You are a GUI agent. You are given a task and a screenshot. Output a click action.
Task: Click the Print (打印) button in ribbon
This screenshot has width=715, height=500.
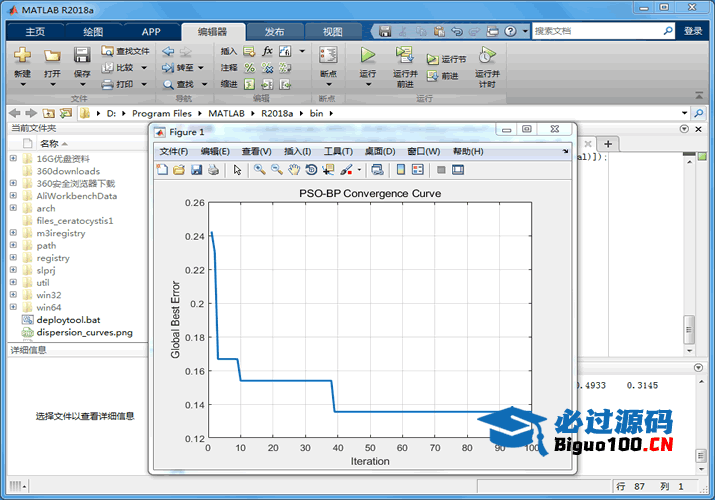coord(118,84)
